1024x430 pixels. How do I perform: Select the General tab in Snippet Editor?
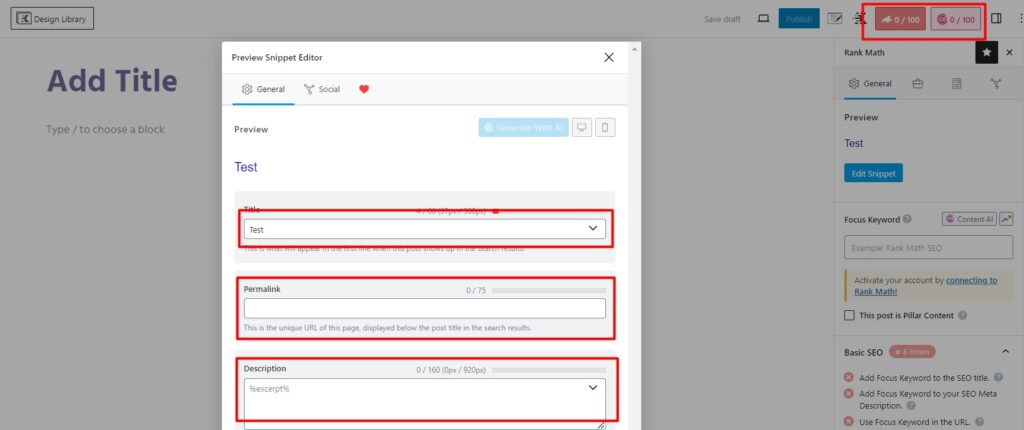coord(263,90)
